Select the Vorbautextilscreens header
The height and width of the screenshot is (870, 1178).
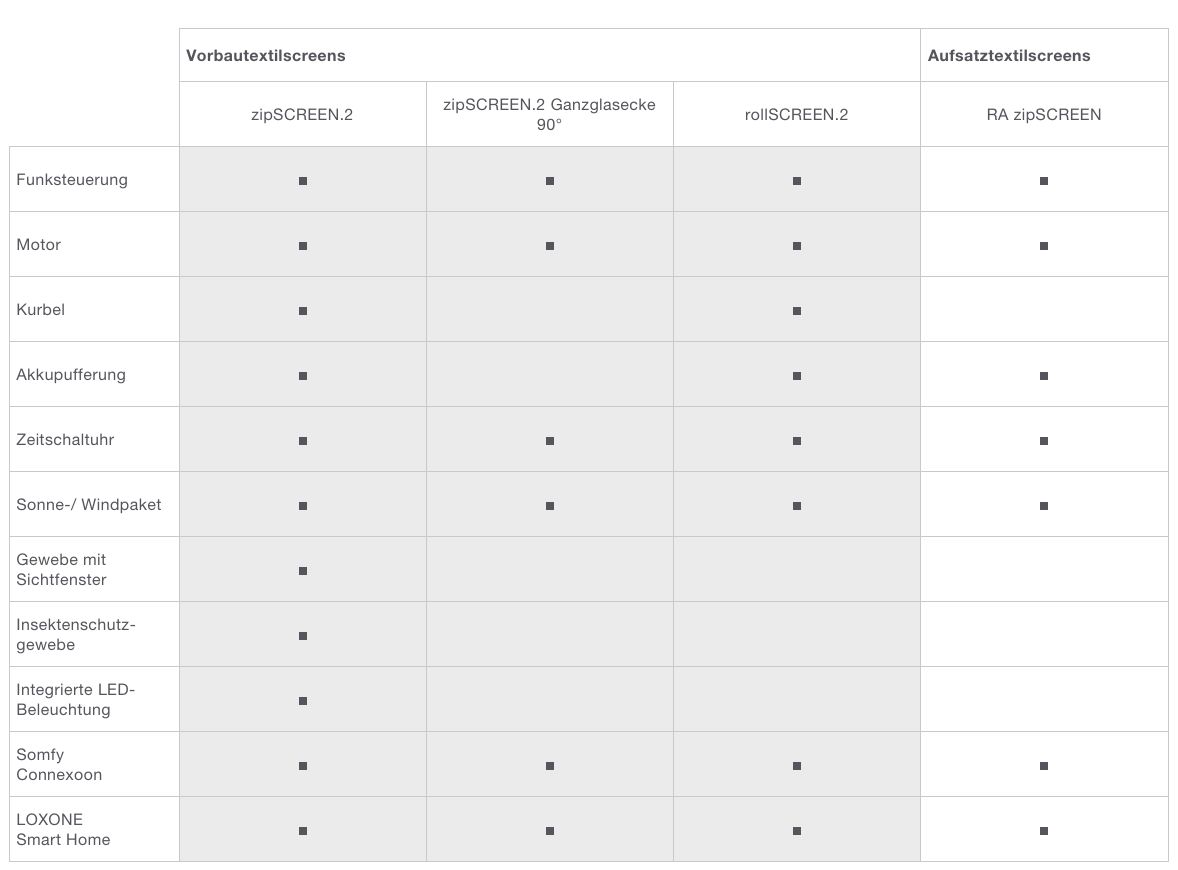(266, 56)
